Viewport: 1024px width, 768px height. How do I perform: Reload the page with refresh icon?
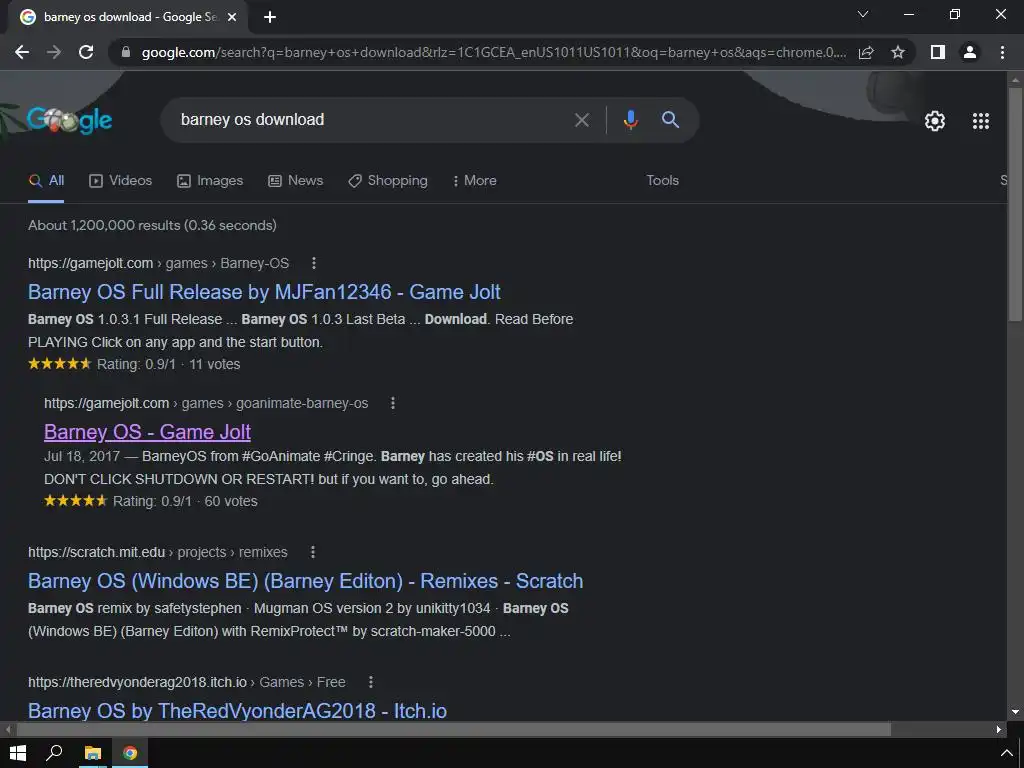click(86, 52)
